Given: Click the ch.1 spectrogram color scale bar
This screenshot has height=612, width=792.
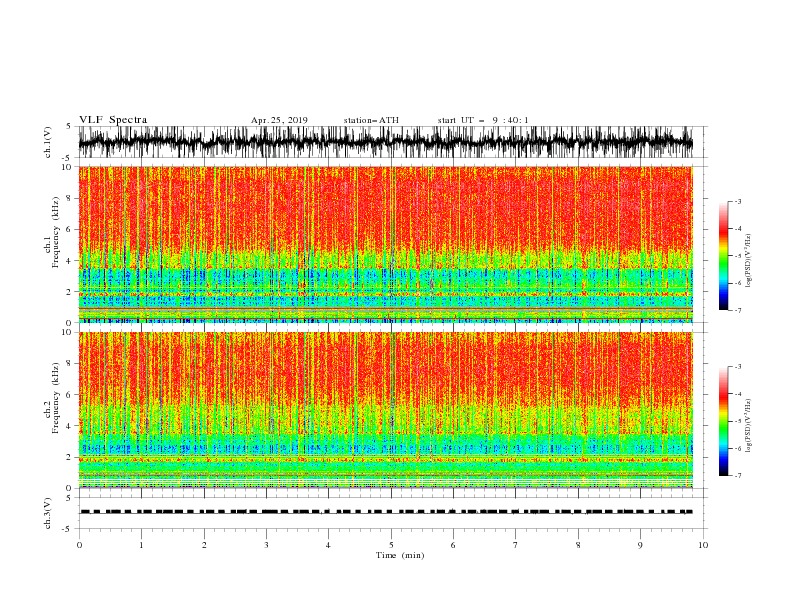Looking at the screenshot, I should pos(724,256).
